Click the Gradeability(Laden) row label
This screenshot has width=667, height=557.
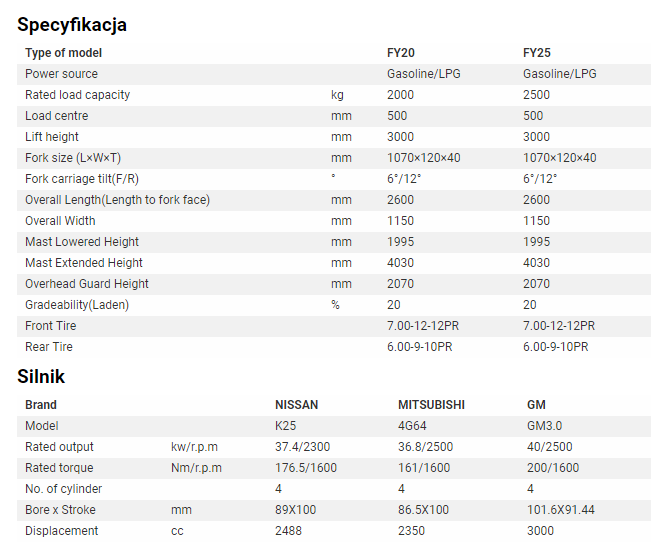(77, 305)
